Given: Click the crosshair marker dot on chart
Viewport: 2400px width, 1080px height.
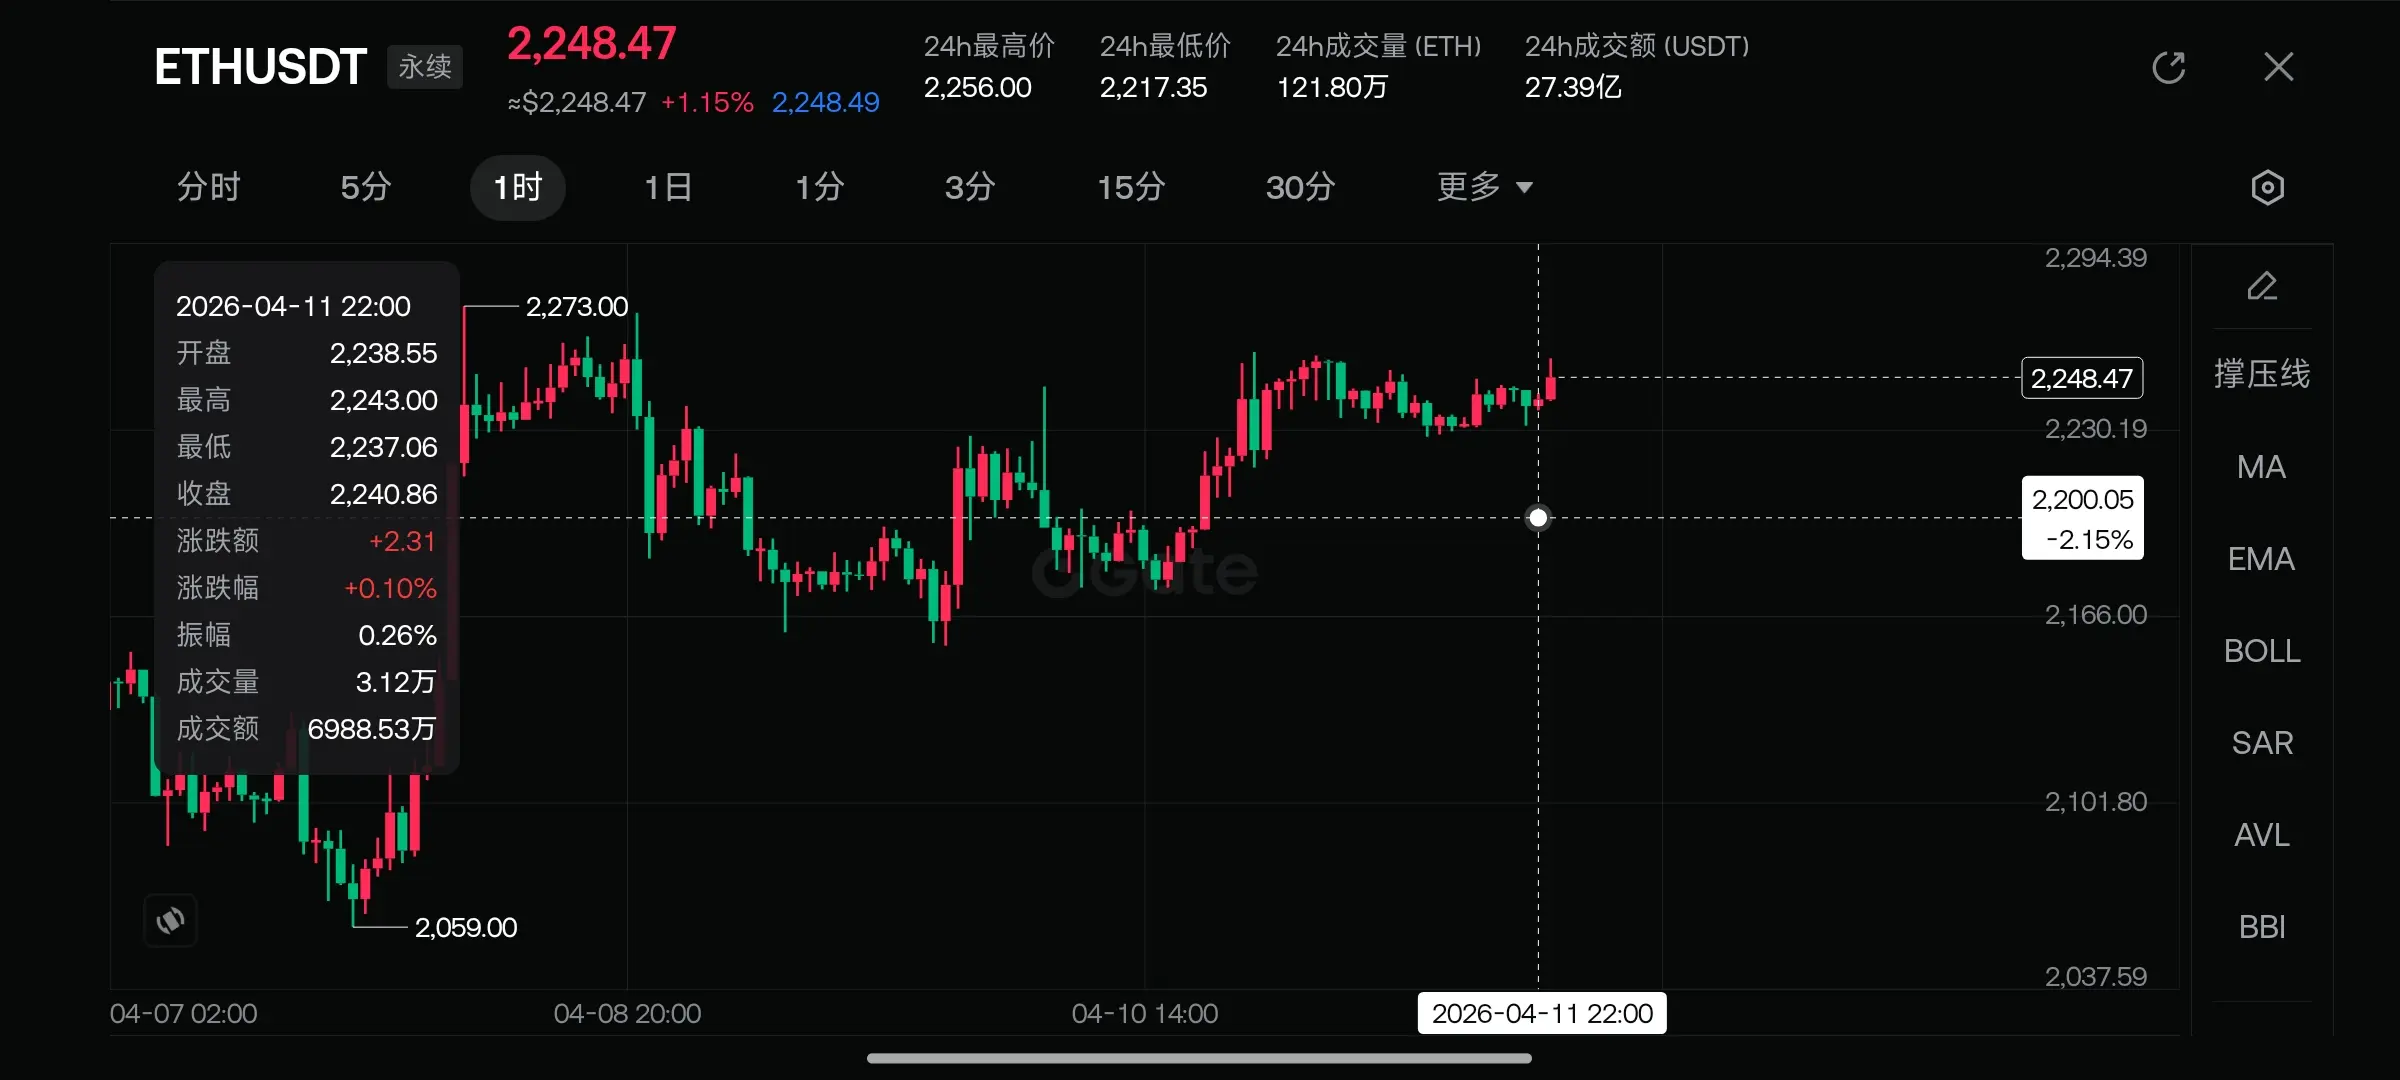Looking at the screenshot, I should click(1538, 518).
